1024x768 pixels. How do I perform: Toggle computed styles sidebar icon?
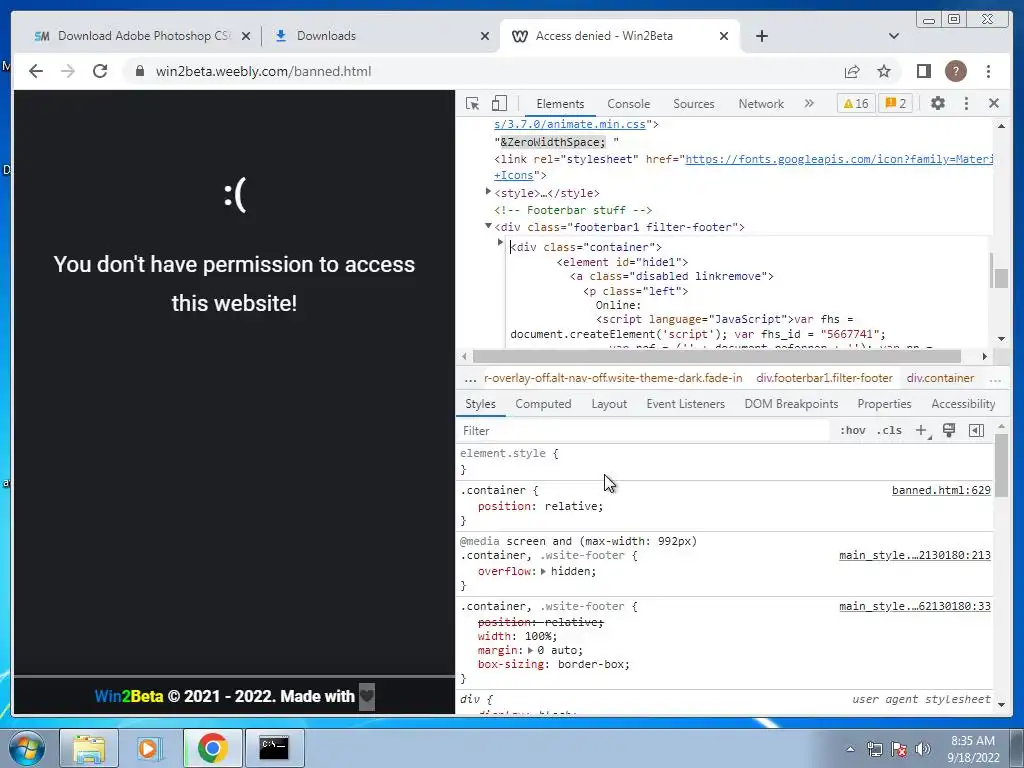[976, 430]
